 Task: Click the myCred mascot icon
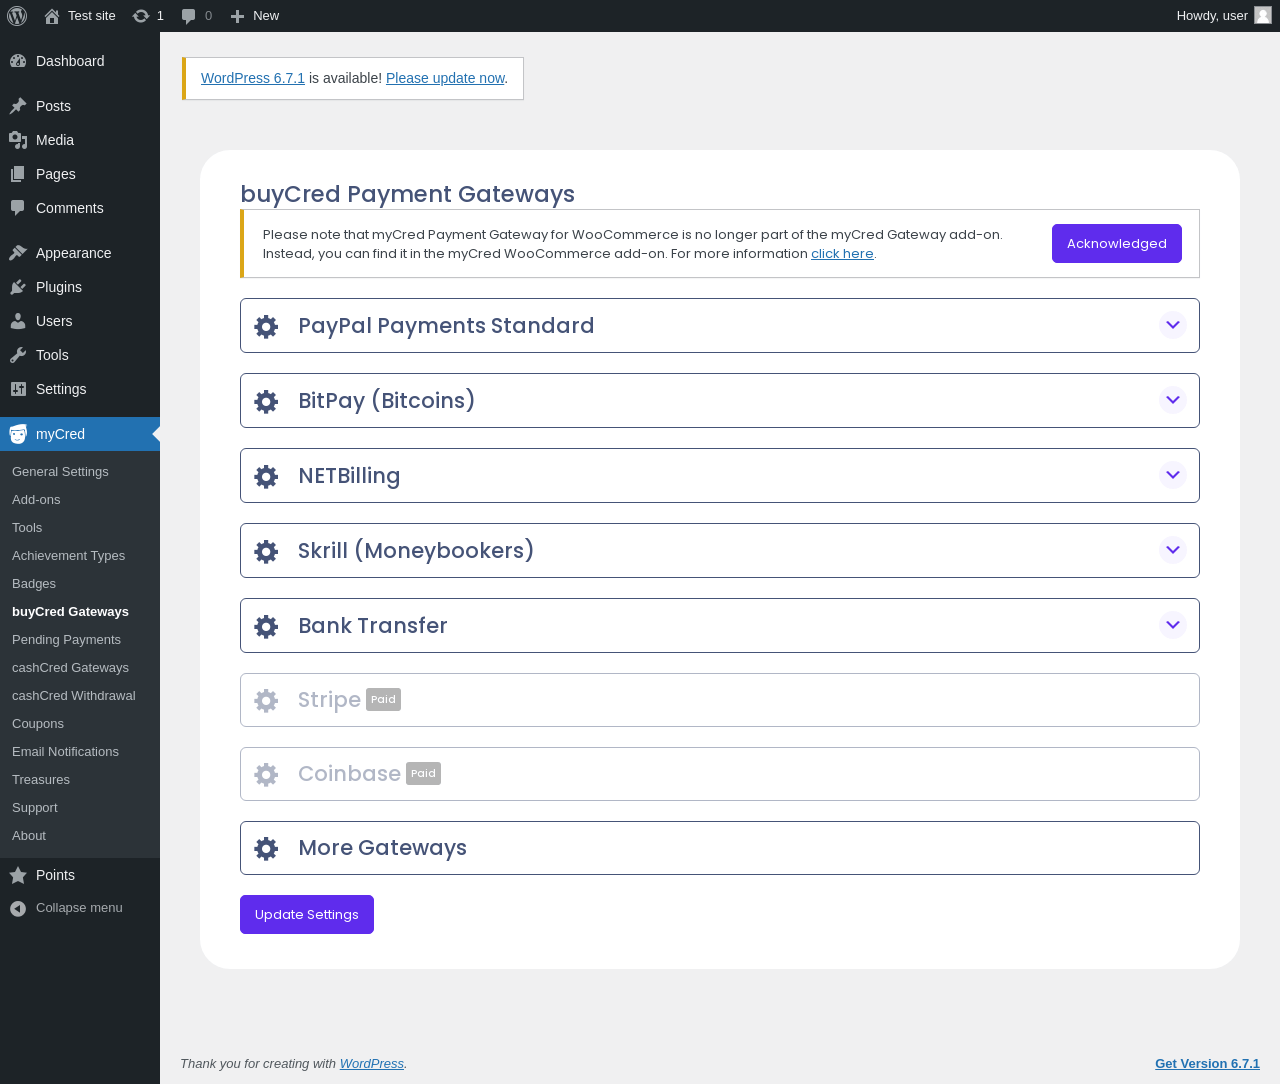[x=18, y=434]
